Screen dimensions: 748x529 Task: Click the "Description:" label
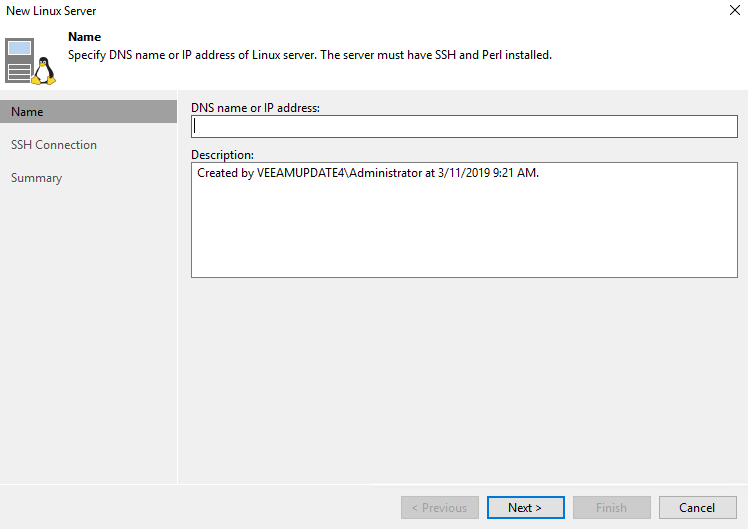(x=222, y=155)
